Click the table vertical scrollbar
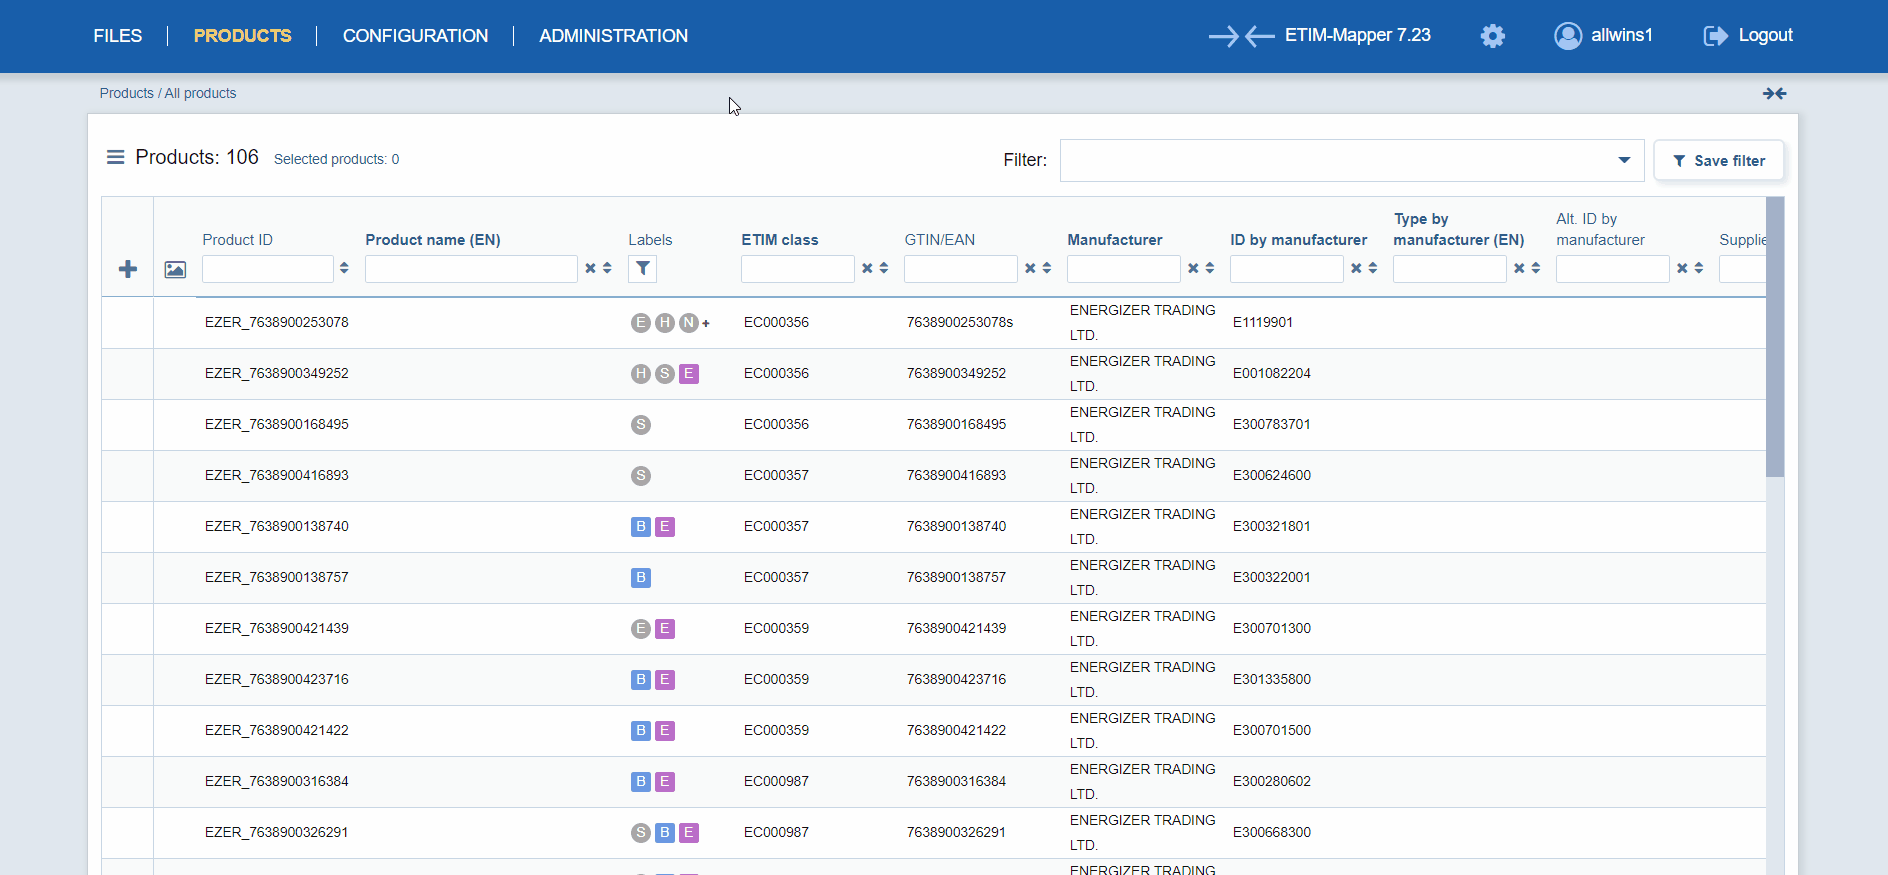This screenshot has height=875, width=1888. (x=1775, y=337)
